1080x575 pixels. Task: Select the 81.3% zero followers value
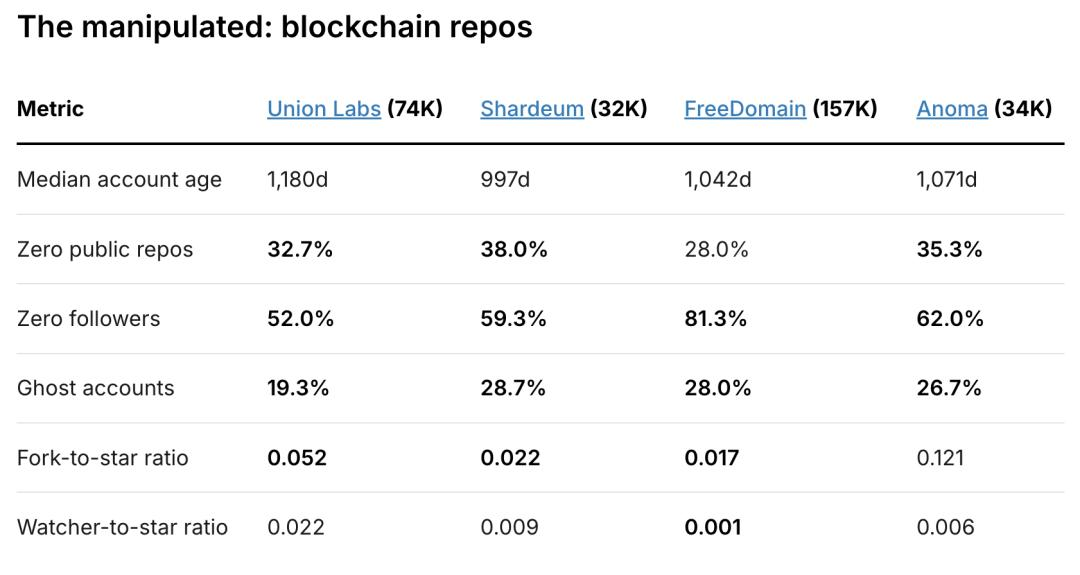pyautogui.click(x=717, y=319)
